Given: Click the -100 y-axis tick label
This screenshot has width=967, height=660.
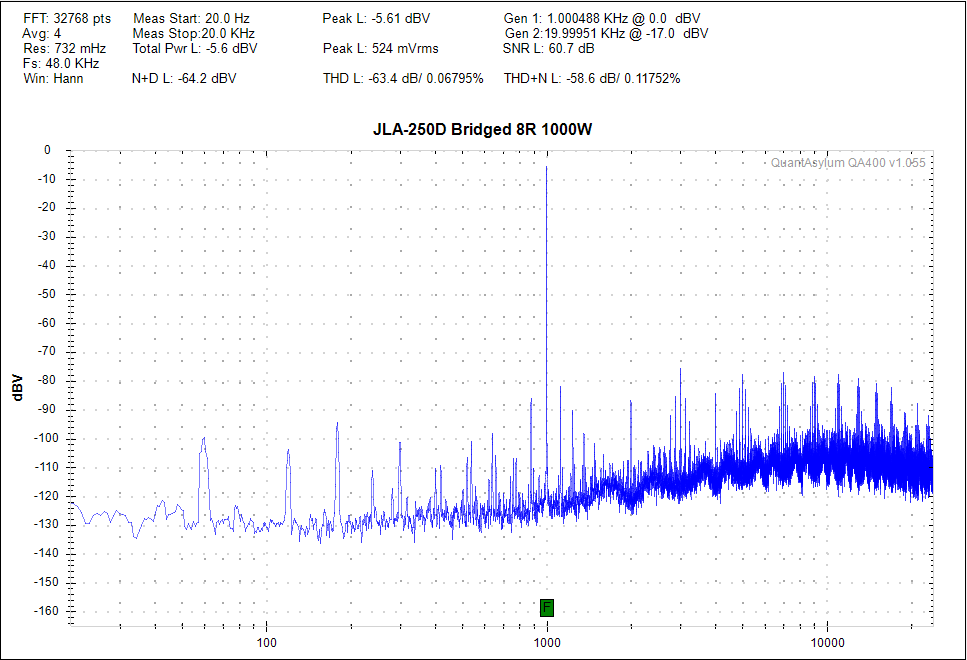Looking at the screenshot, I should (46, 438).
